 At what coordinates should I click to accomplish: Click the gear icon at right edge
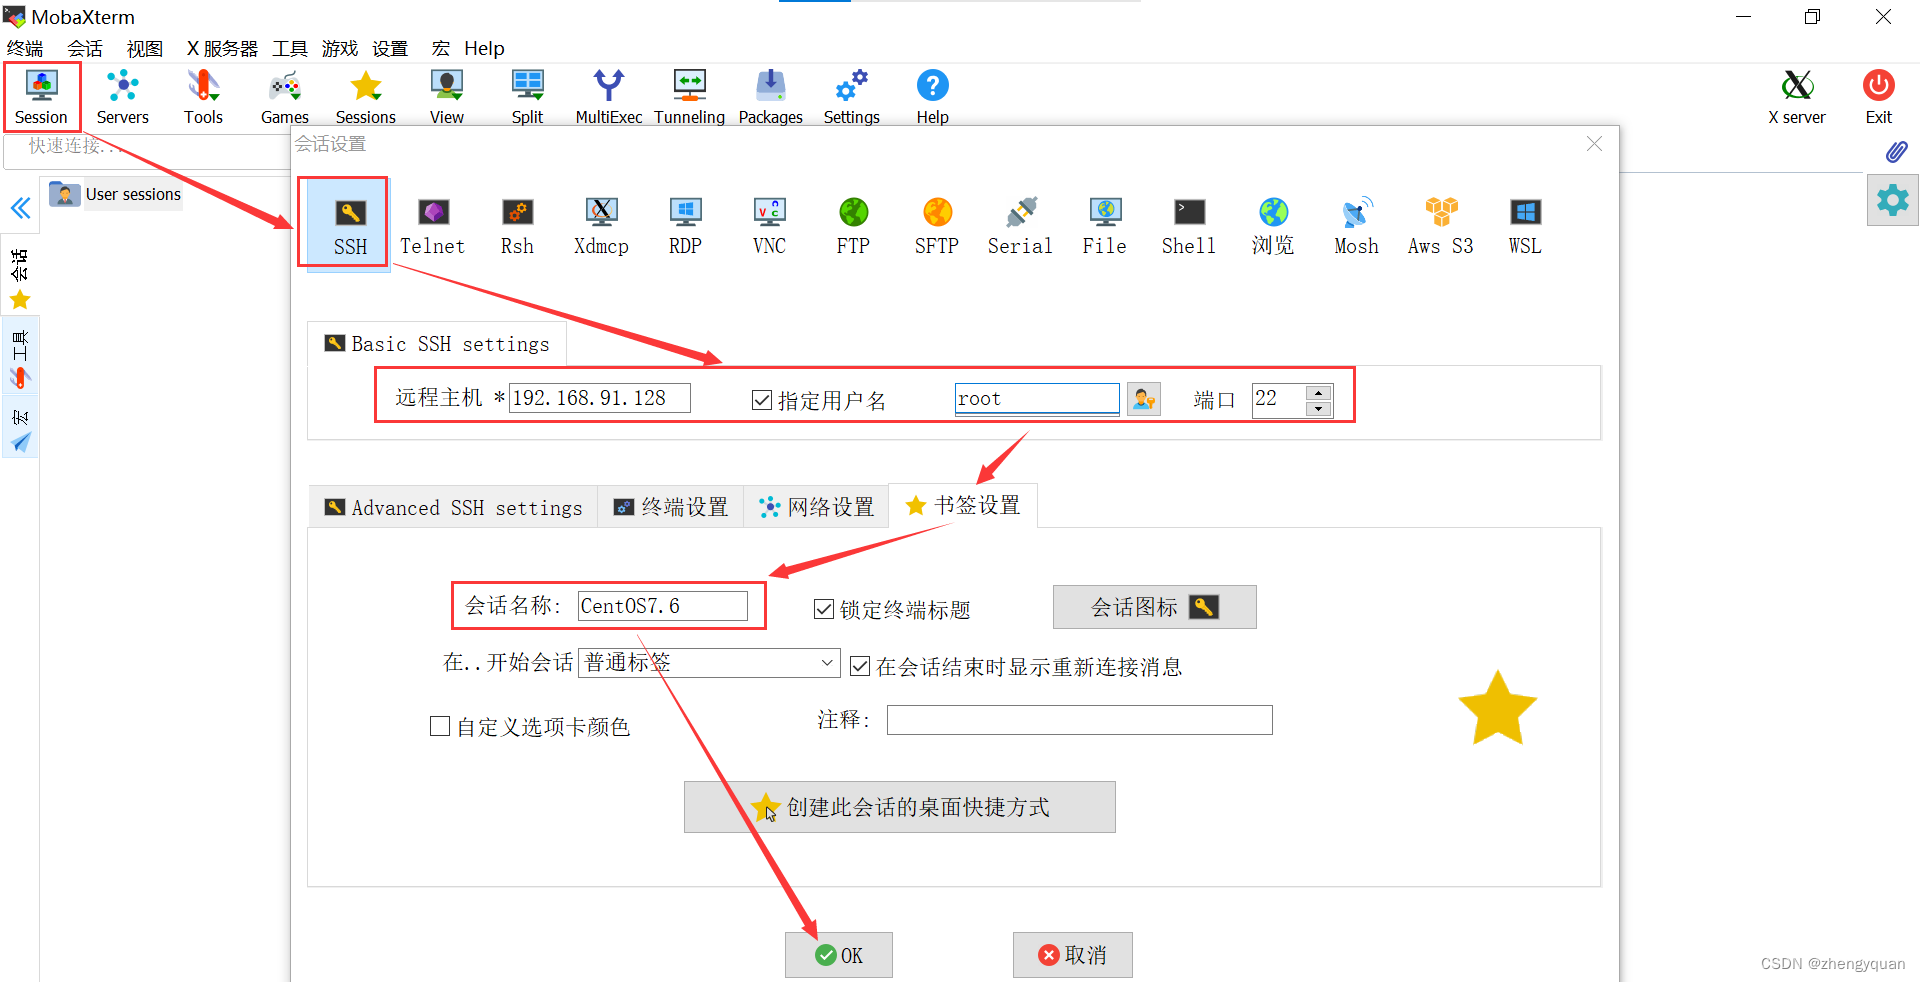click(1892, 200)
